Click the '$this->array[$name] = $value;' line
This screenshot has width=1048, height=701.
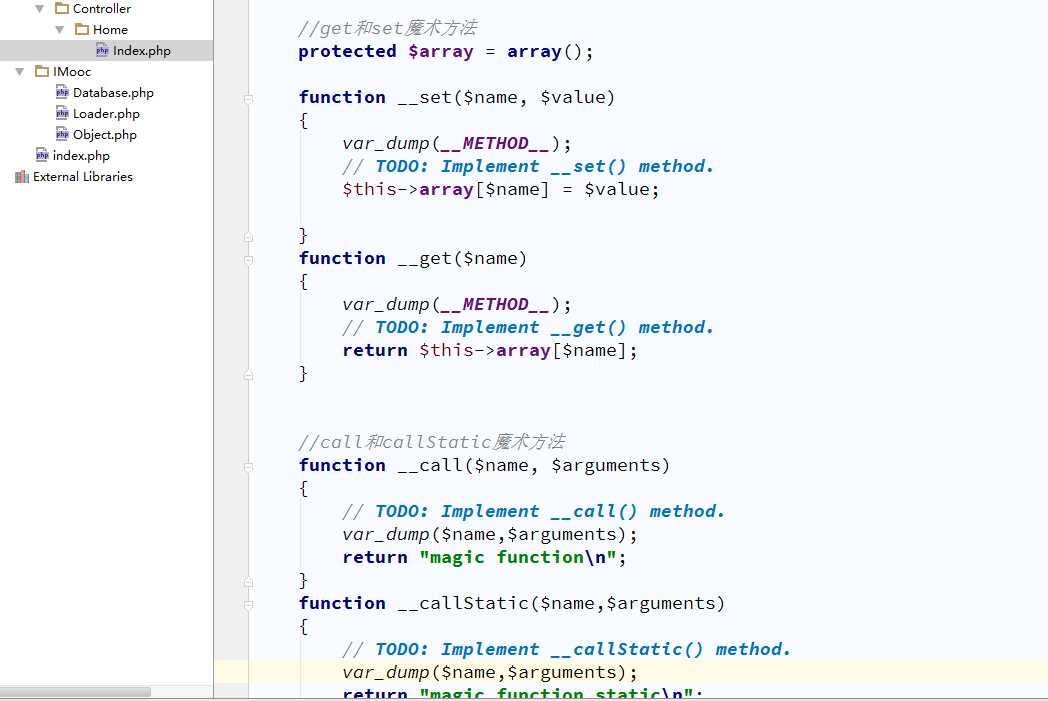click(501, 189)
